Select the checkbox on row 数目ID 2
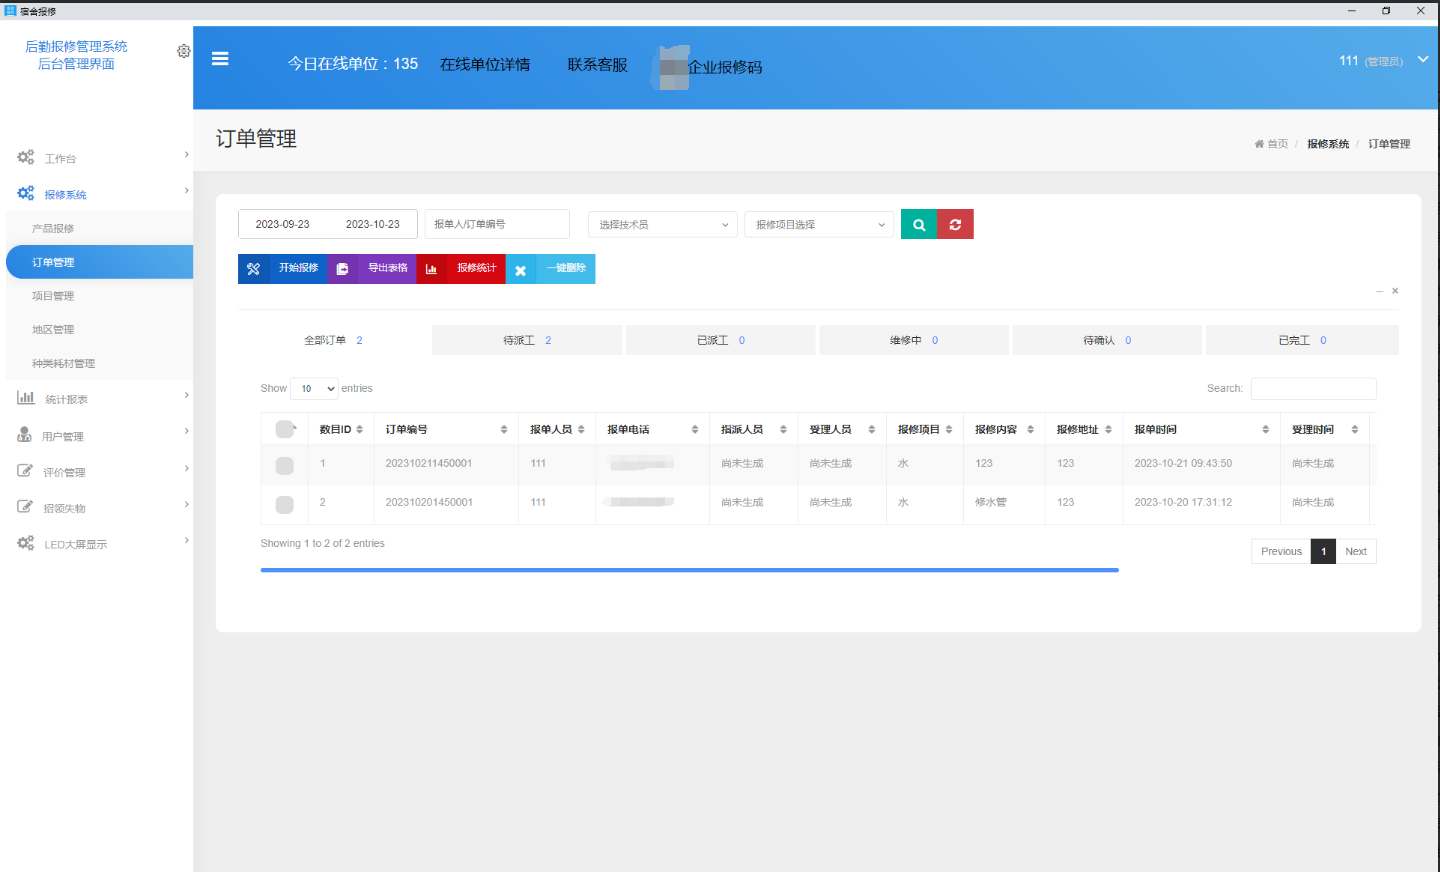 point(284,502)
